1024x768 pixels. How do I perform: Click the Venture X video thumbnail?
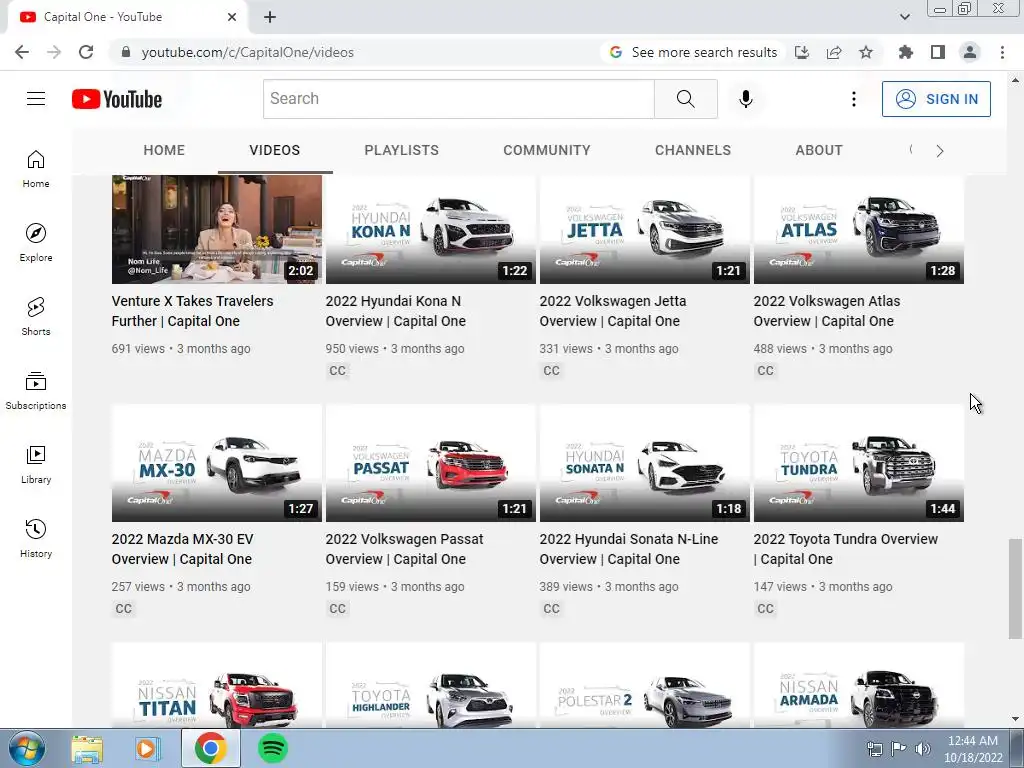(217, 229)
